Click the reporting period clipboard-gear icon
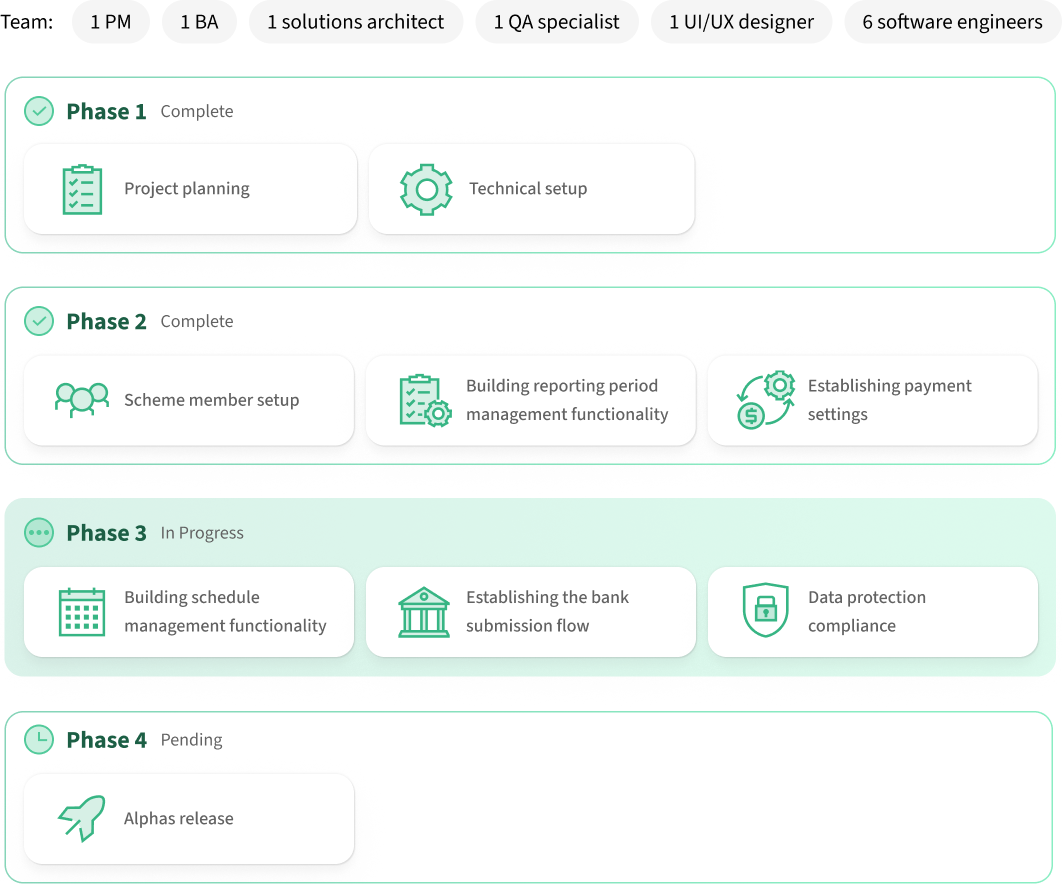 (425, 400)
